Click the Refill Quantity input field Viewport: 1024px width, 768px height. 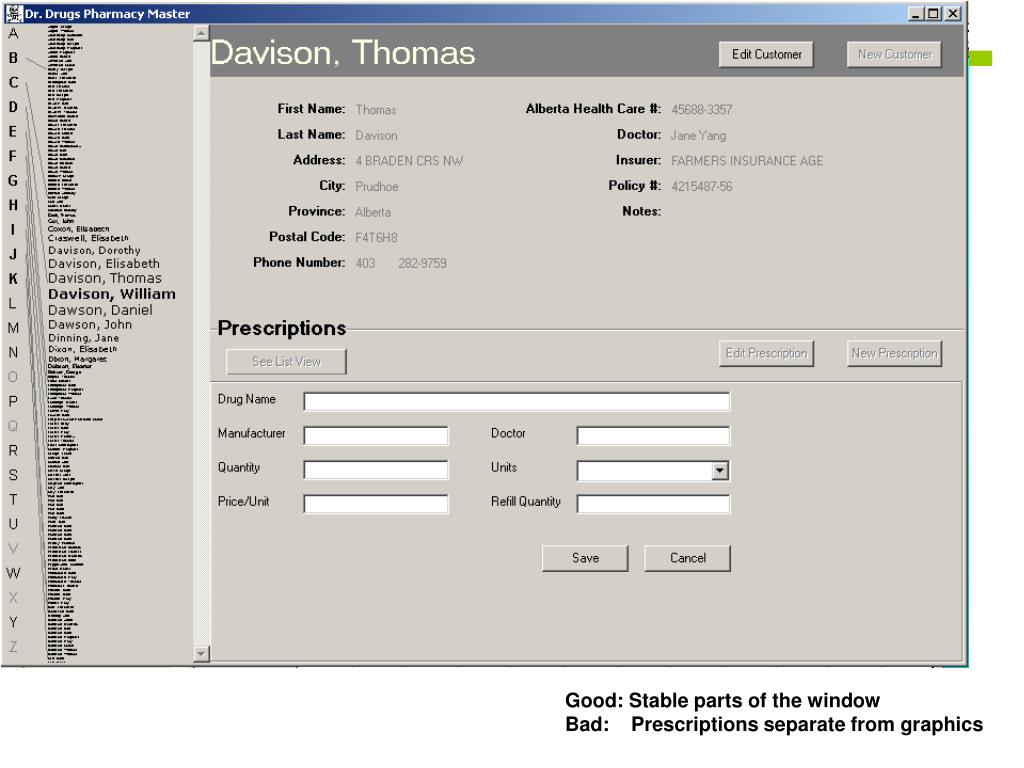click(653, 504)
